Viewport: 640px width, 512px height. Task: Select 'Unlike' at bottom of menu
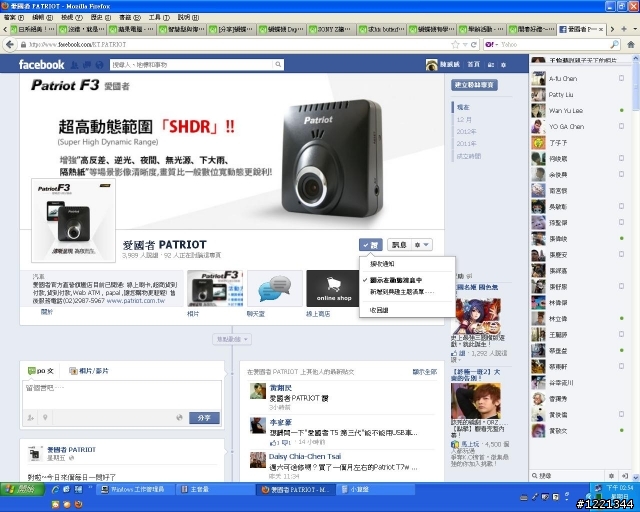(379, 310)
